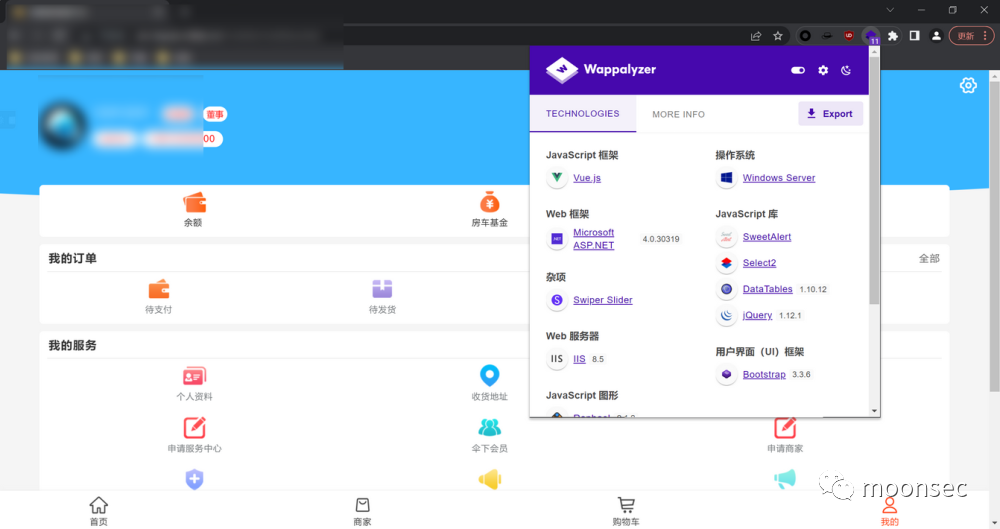View 待发货 pending shipment orders

point(382,297)
